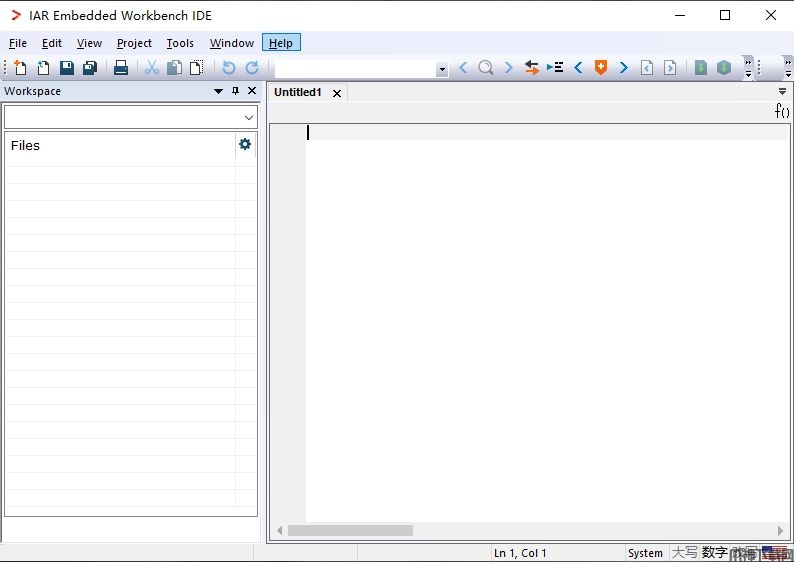Click the 大写 caps lock indicator

point(684,552)
